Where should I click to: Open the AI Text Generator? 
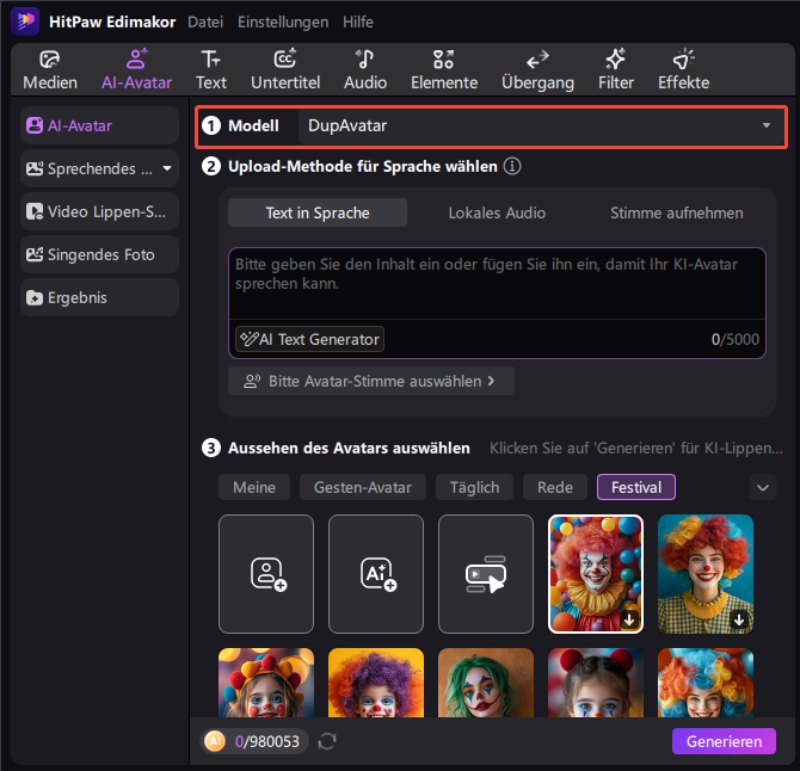(308, 339)
